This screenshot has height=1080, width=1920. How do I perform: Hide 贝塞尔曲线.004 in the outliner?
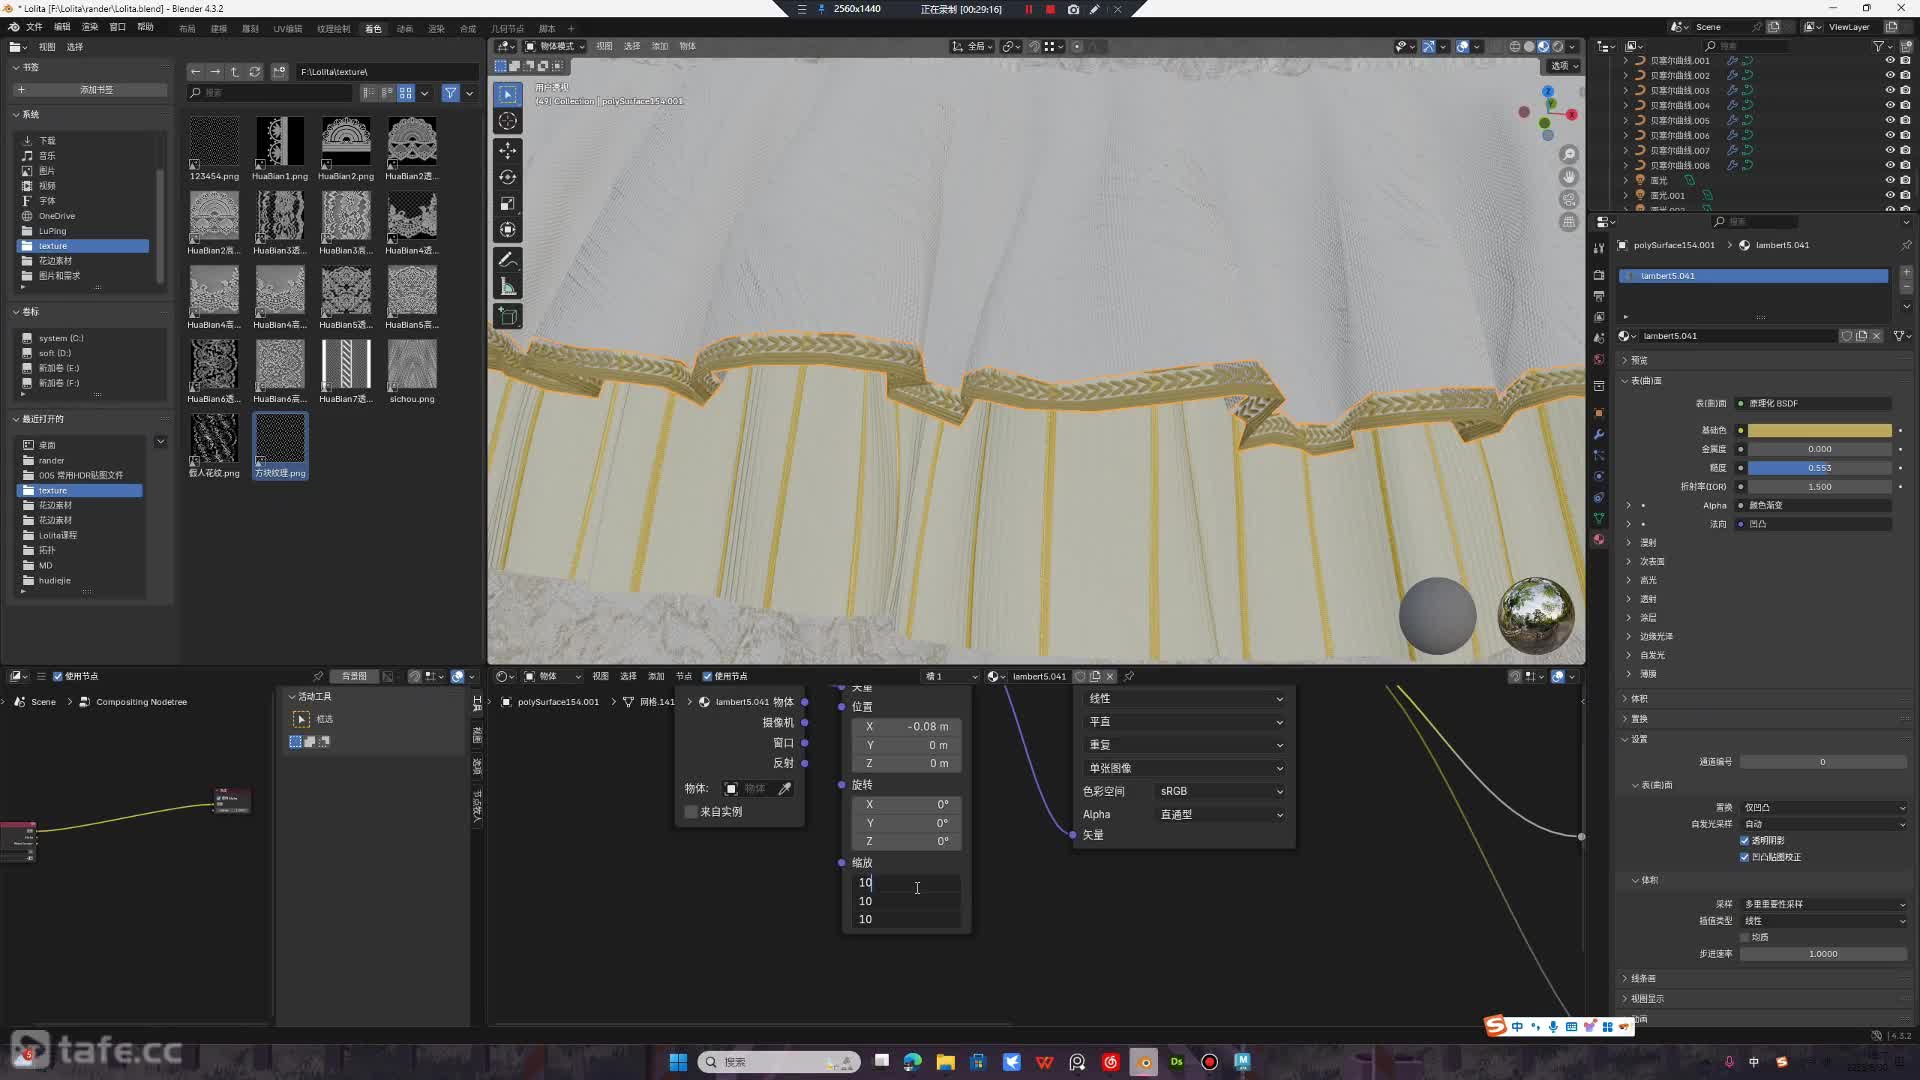pyautogui.click(x=1890, y=105)
